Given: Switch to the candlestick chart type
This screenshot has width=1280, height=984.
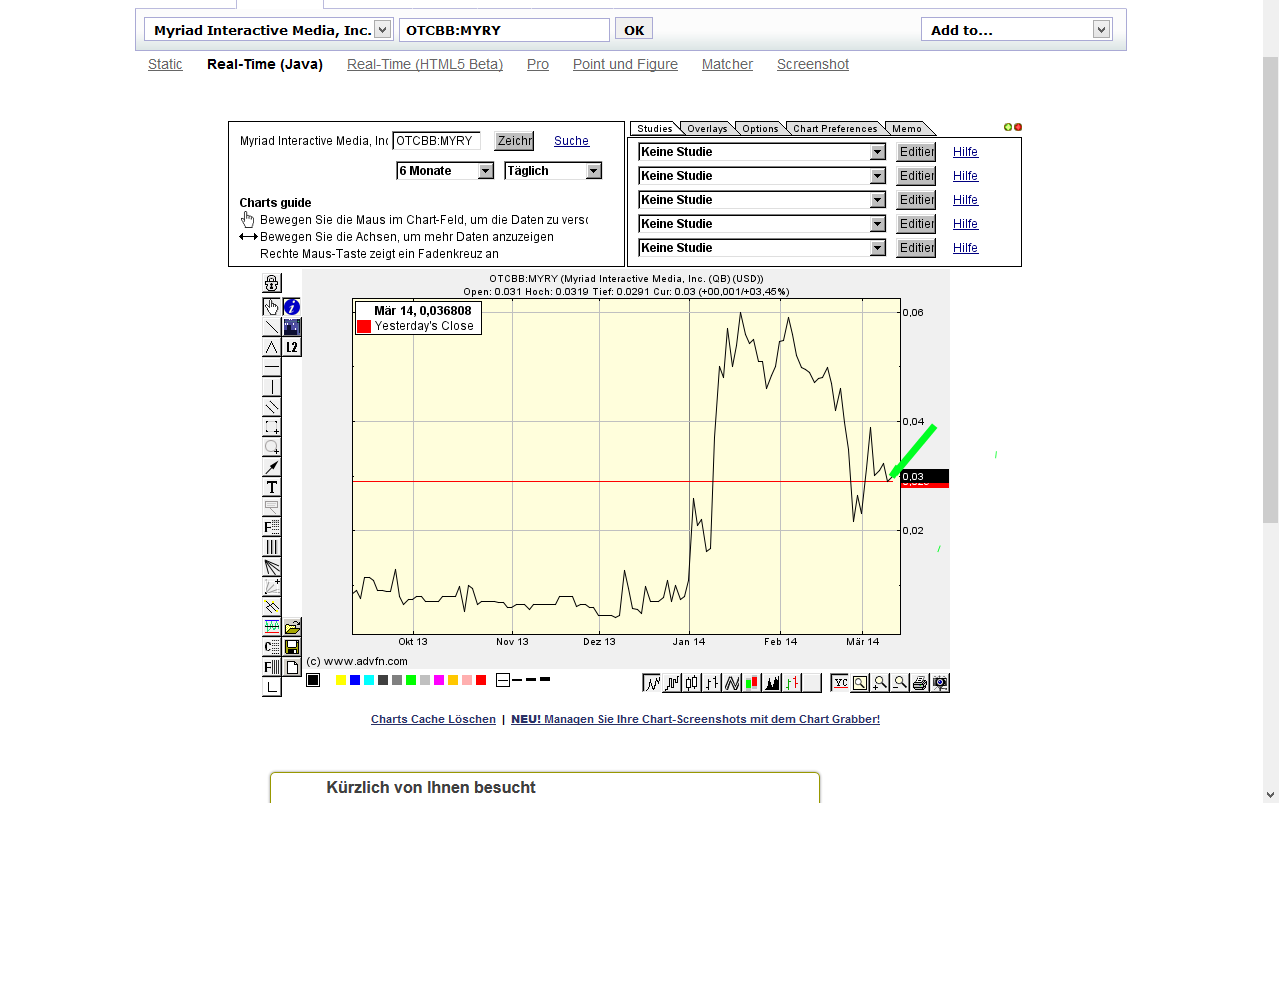Looking at the screenshot, I should tap(692, 683).
